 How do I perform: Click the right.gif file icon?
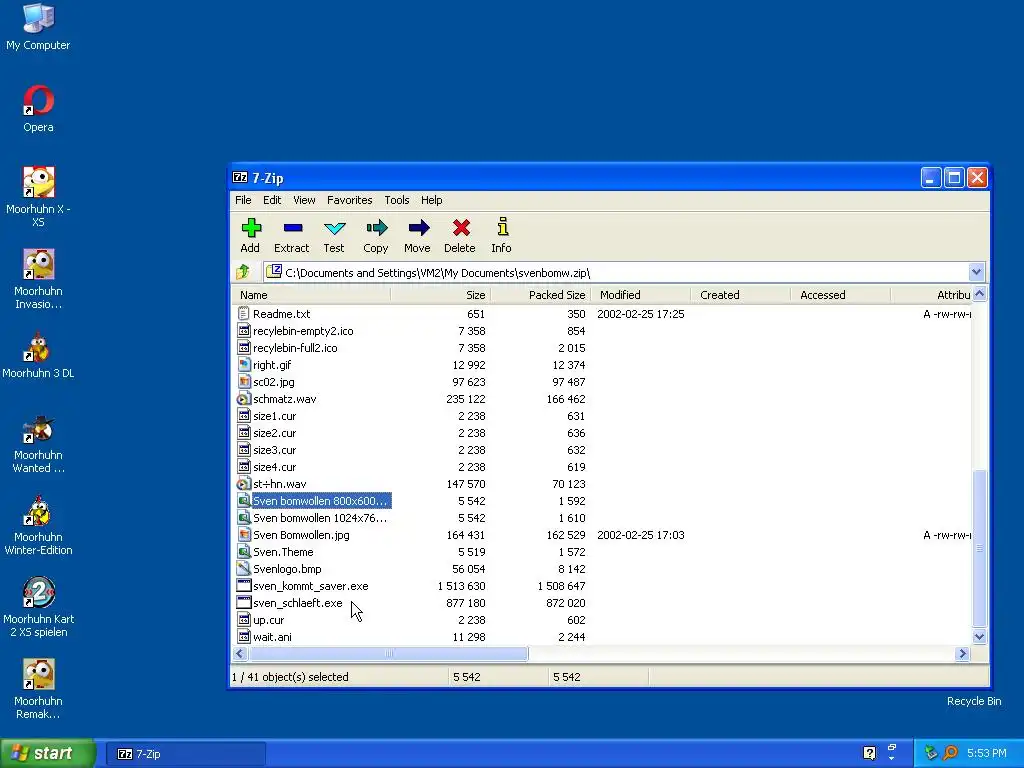tap(244, 365)
